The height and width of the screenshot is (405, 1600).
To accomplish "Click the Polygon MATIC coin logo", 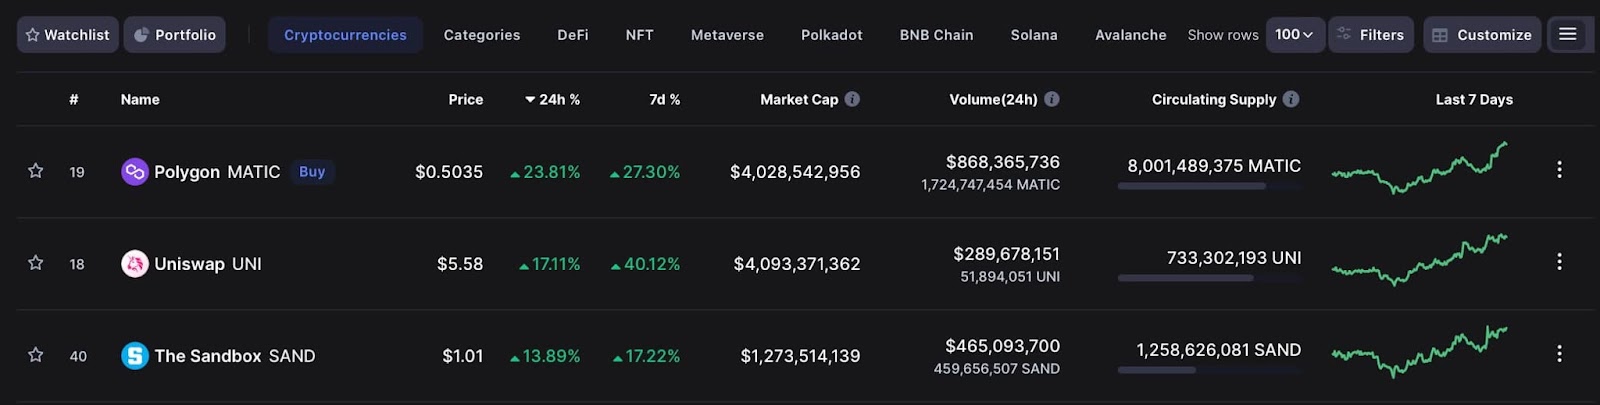I will [x=134, y=172].
